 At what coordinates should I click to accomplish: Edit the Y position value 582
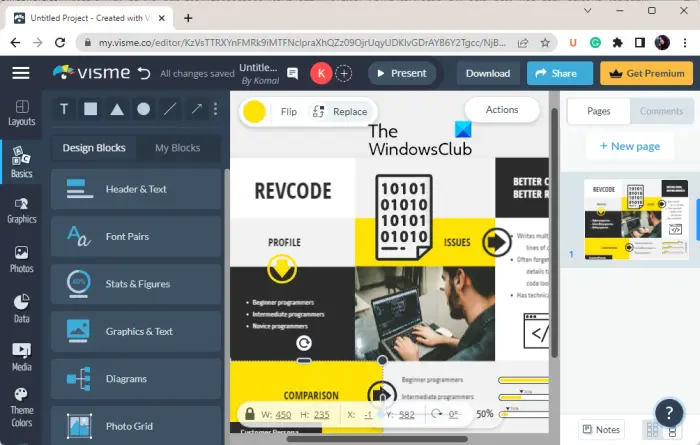tap(406, 415)
